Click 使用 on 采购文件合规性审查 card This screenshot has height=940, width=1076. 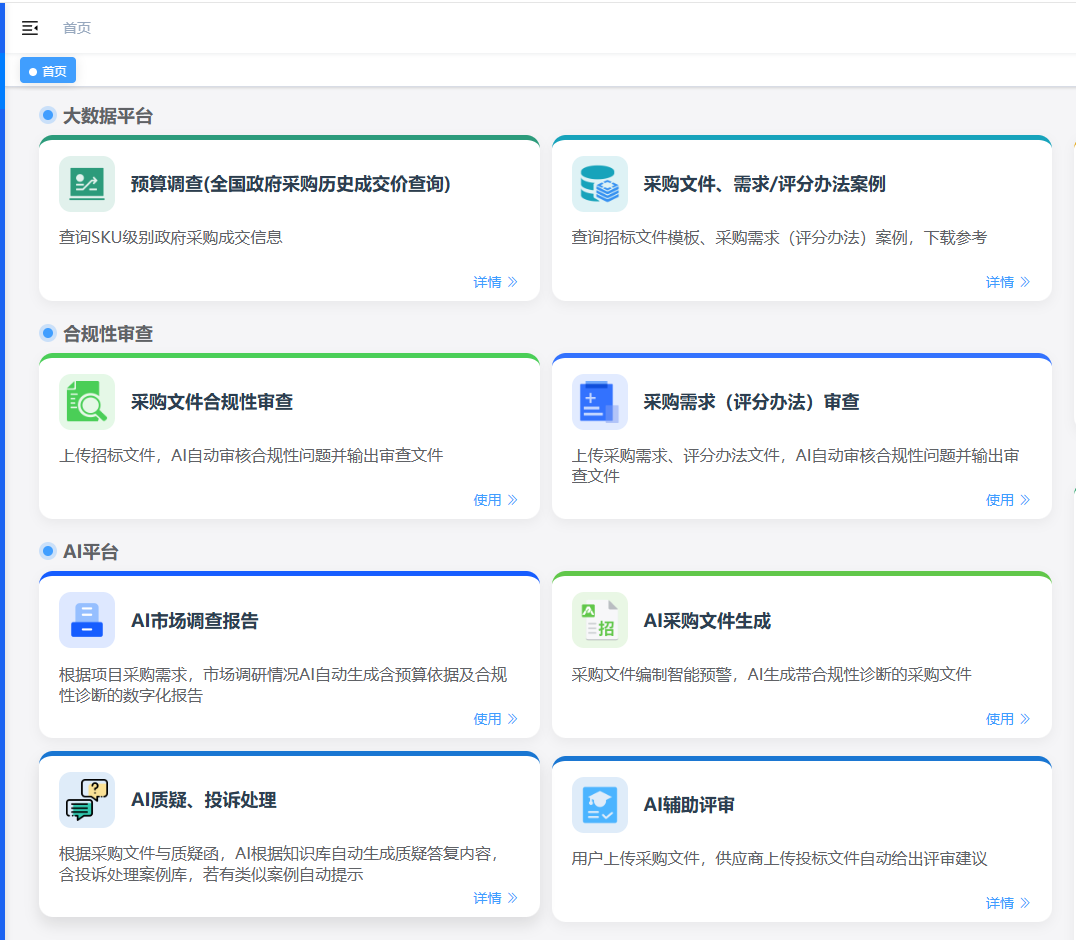[495, 500]
